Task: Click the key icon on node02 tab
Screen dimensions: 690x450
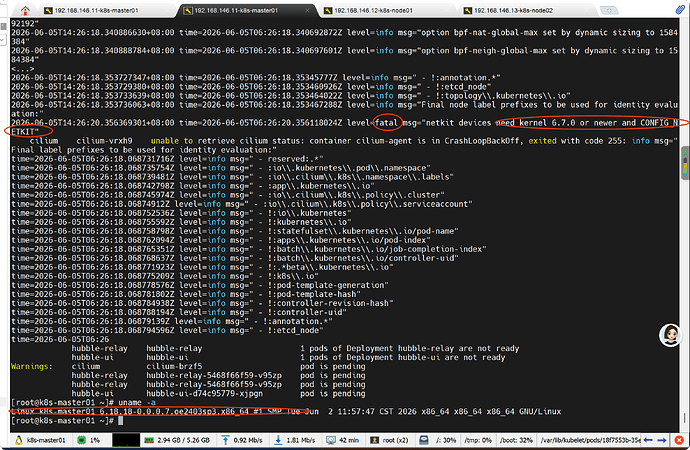Action: click(468, 11)
